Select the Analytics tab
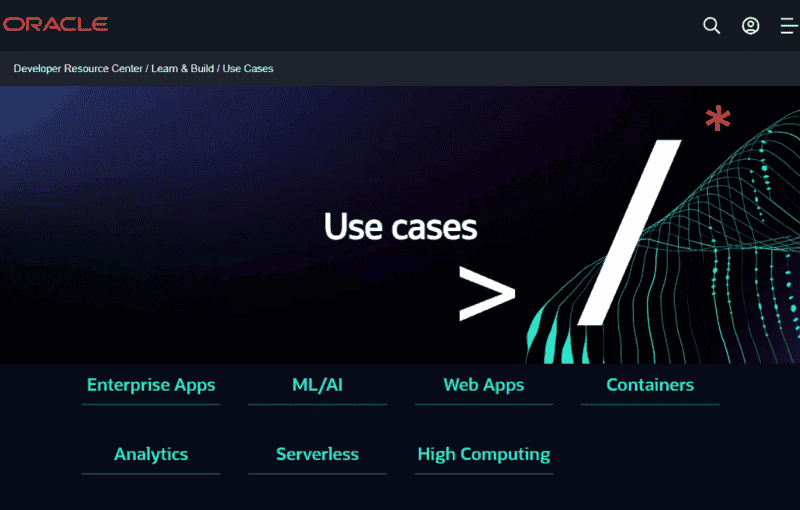 pos(151,454)
